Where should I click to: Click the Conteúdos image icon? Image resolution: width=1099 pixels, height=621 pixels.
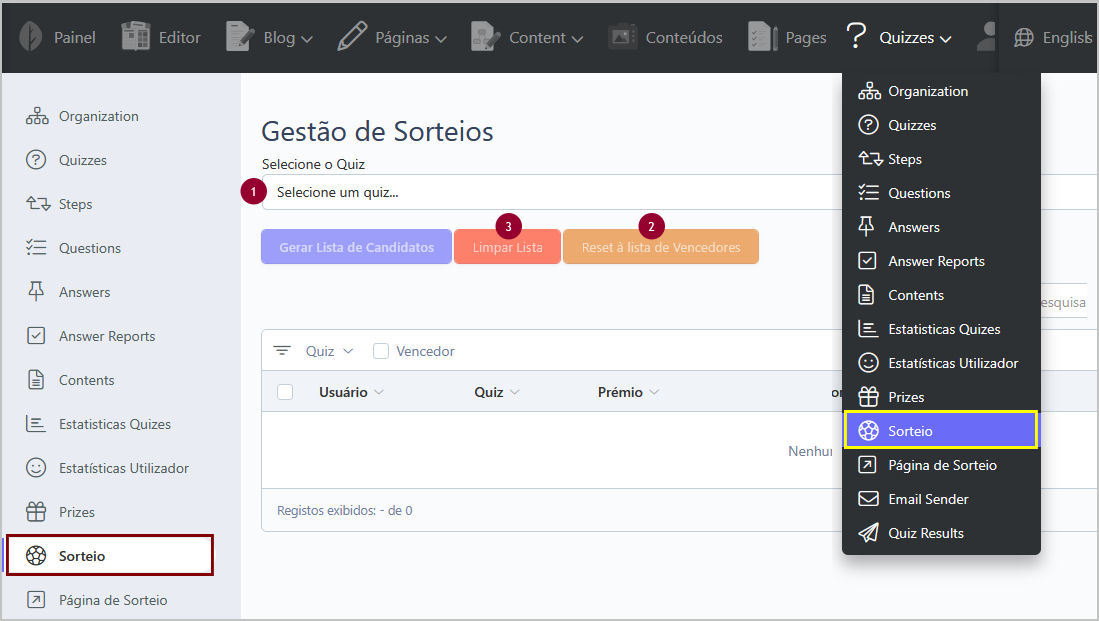622,36
